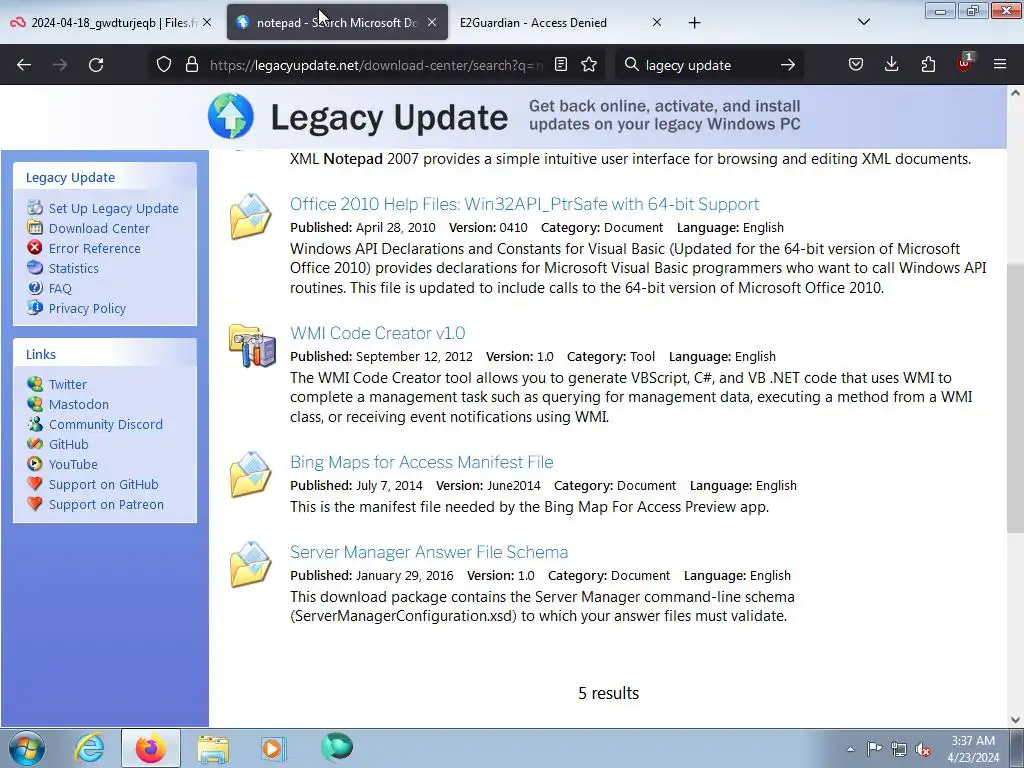Open Twitter link in Links panel
1024x768 pixels.
point(67,384)
